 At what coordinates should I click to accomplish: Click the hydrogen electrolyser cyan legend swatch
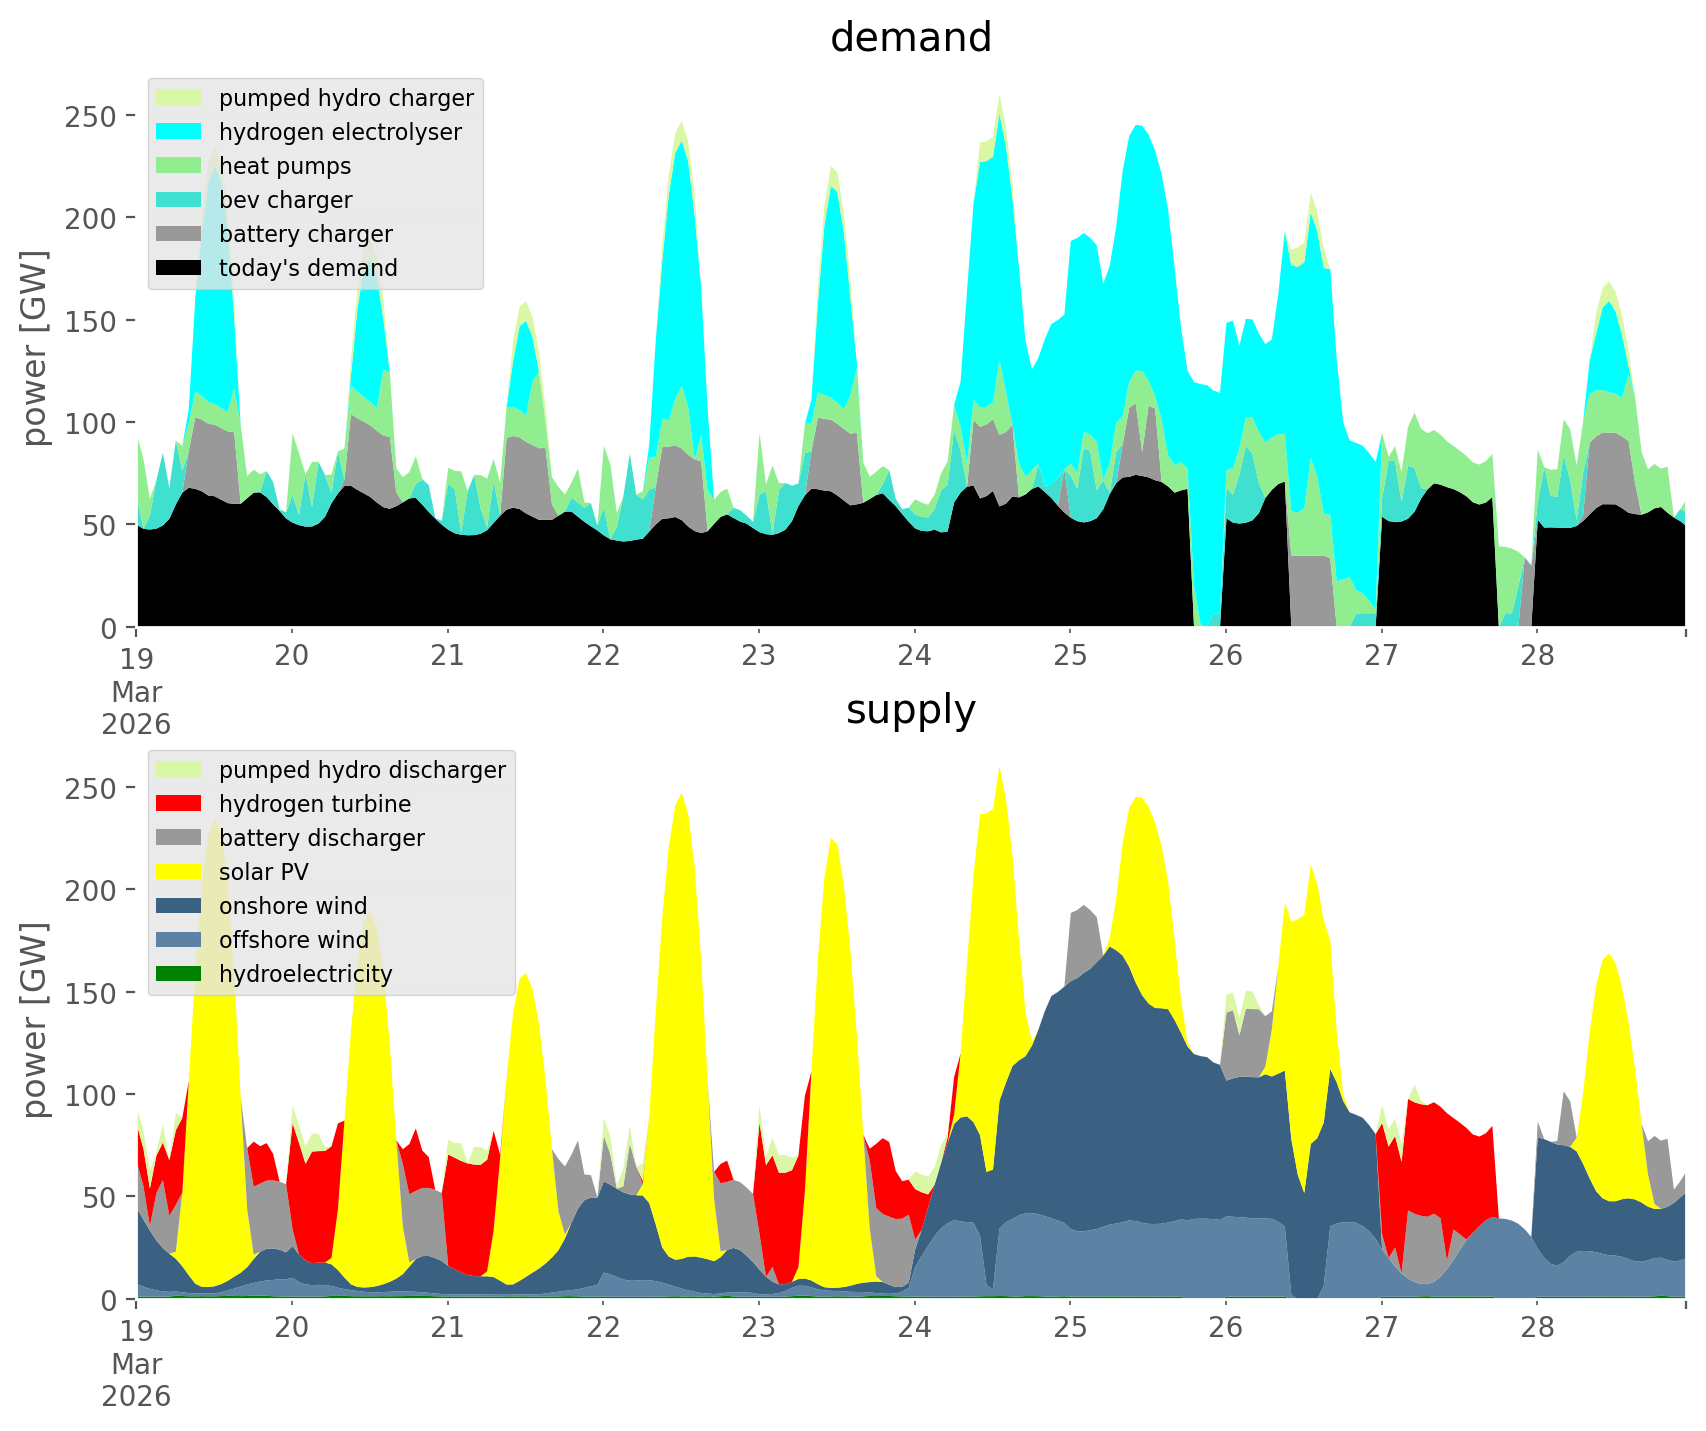(x=180, y=132)
